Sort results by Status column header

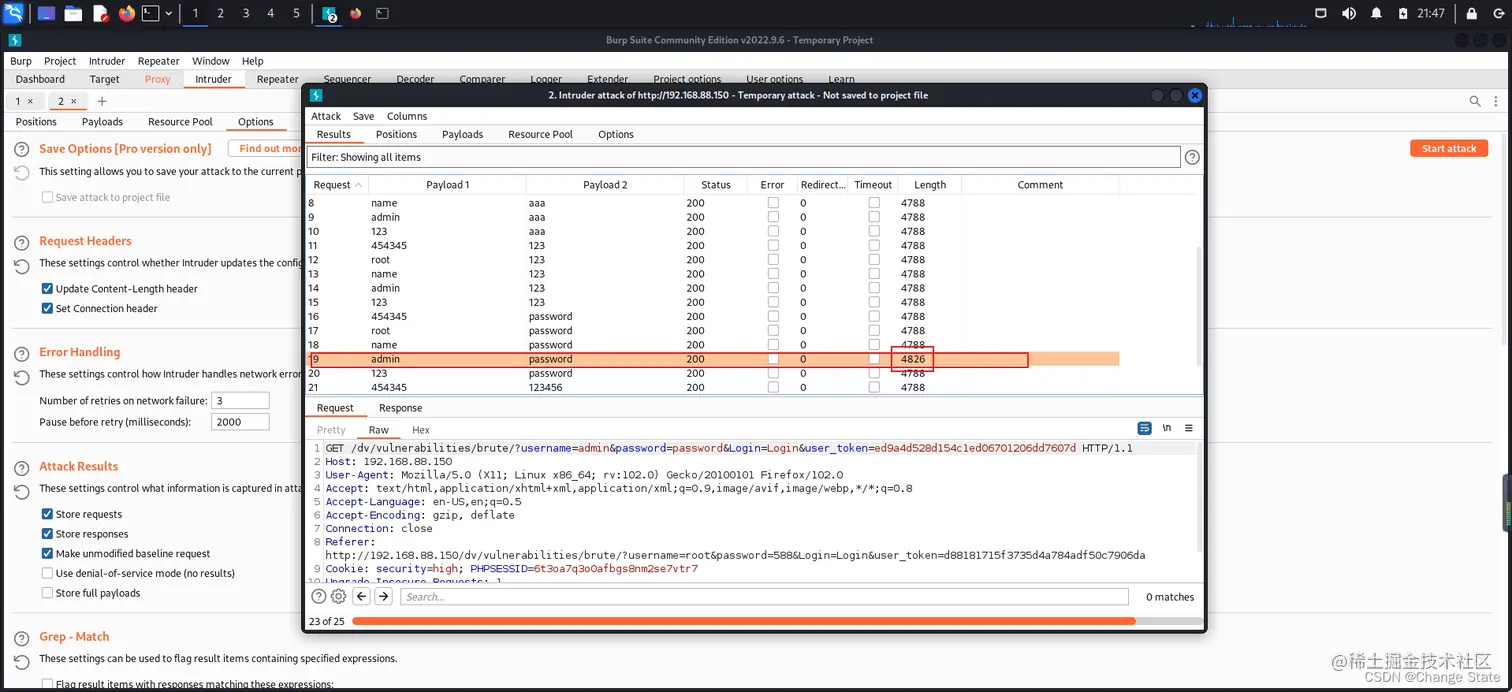(x=716, y=185)
